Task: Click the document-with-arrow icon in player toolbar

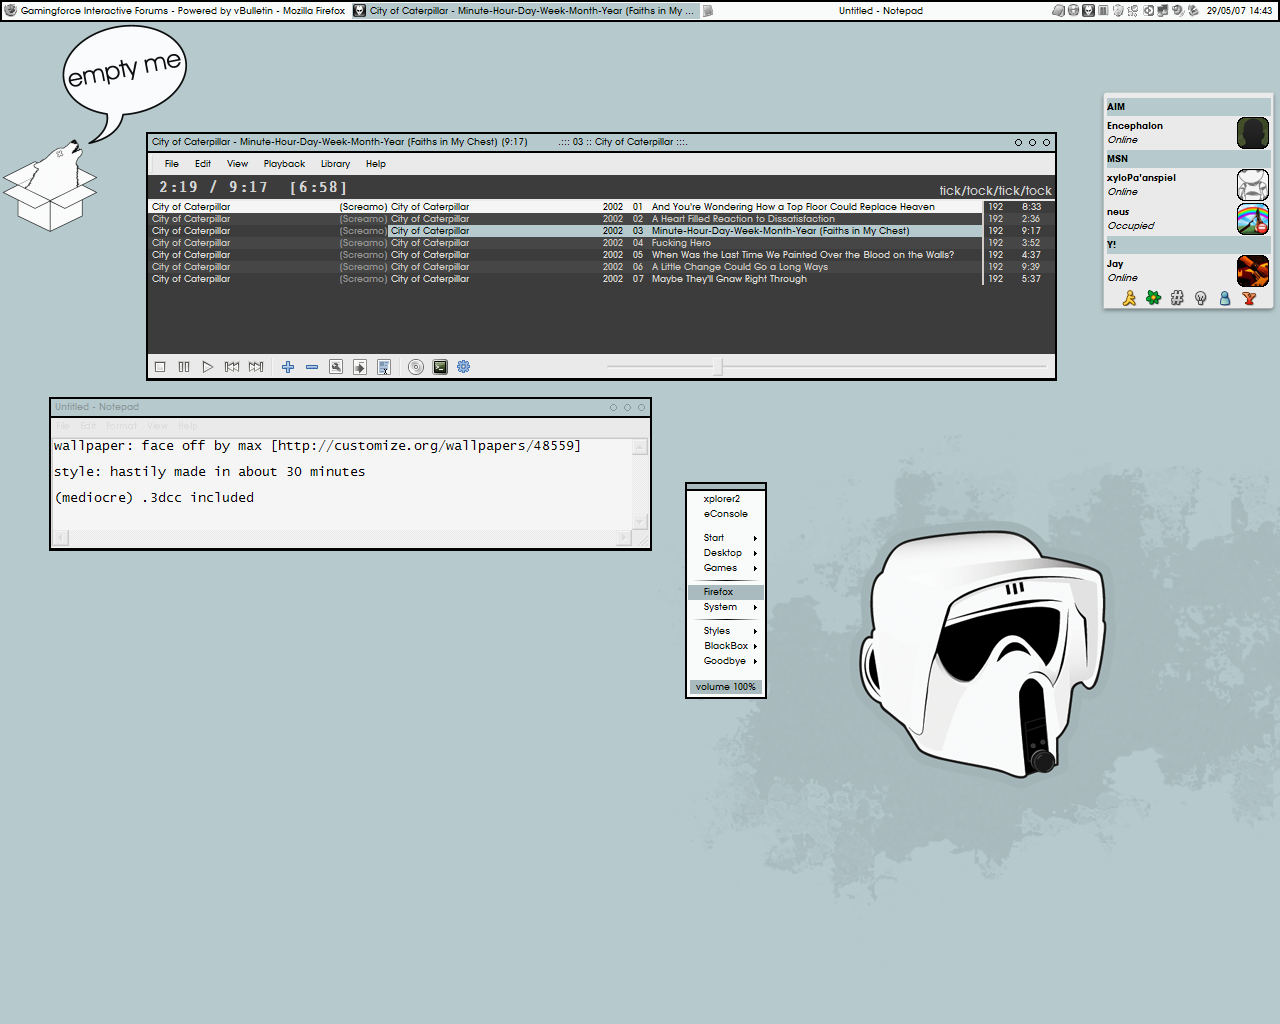Action: (x=360, y=367)
